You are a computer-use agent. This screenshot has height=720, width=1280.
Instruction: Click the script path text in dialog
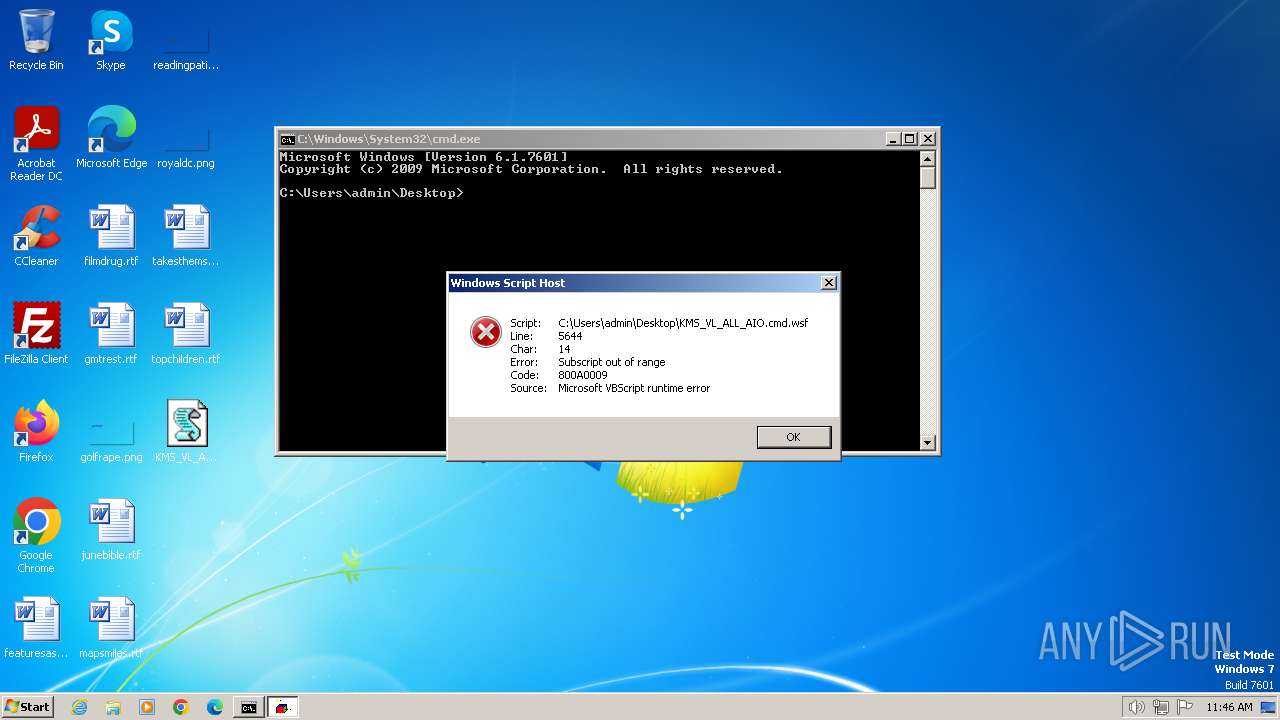point(683,323)
